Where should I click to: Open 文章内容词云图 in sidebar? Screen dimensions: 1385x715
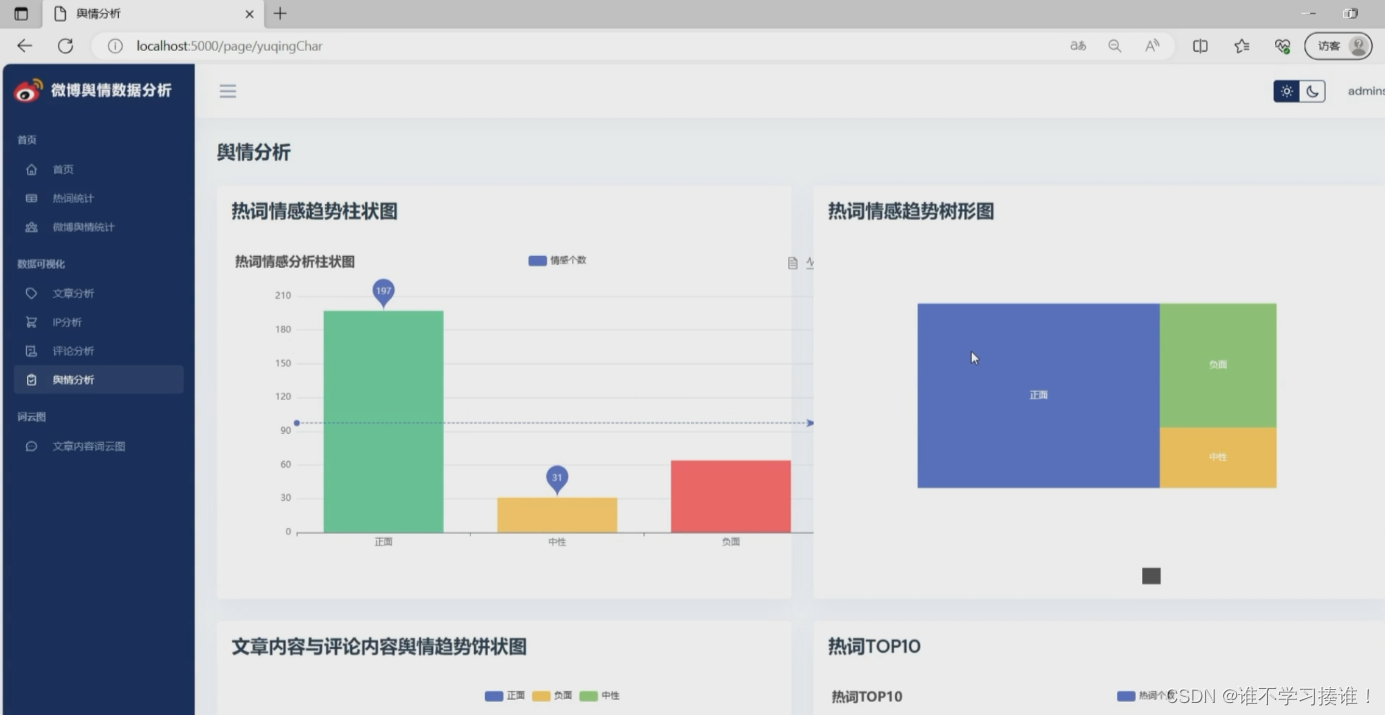coord(88,447)
